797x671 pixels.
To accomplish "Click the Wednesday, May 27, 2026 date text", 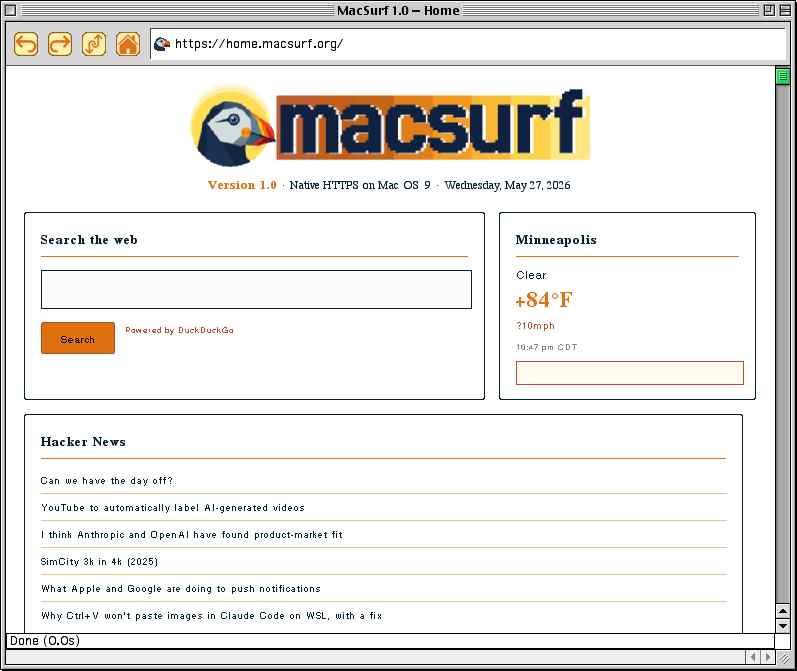I will [507, 185].
